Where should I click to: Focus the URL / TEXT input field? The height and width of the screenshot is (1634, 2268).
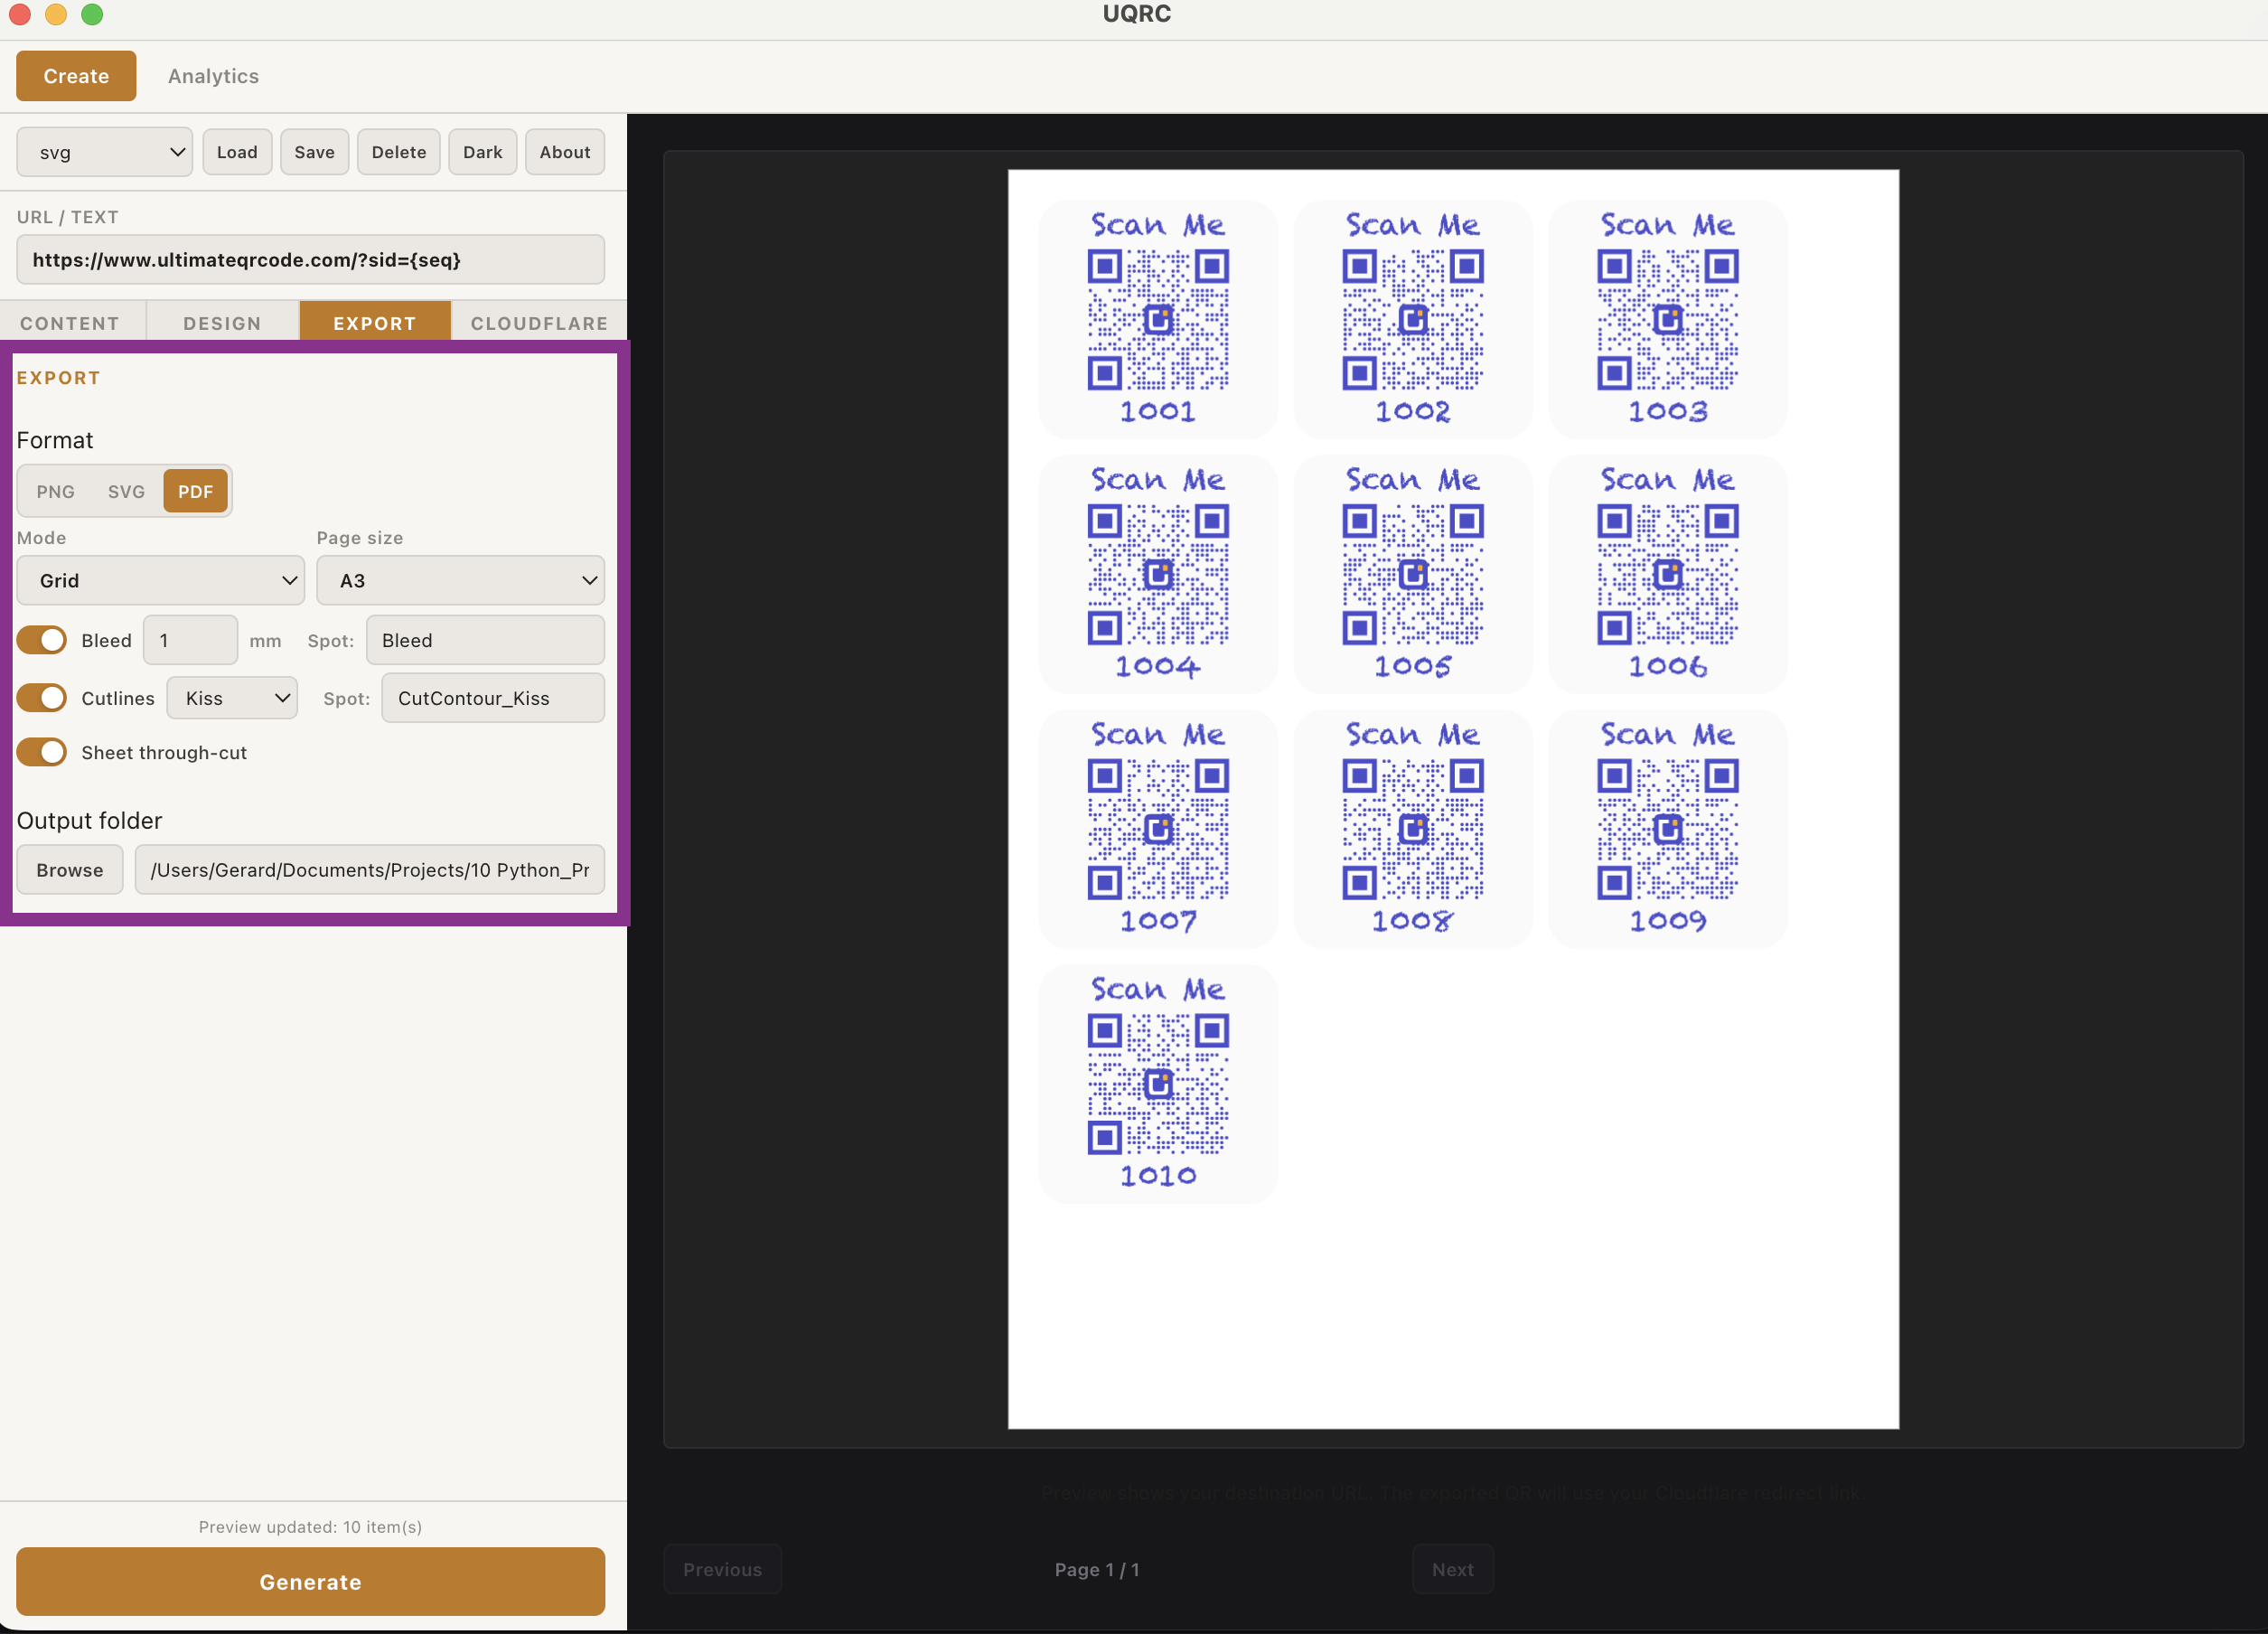pyautogui.click(x=310, y=260)
